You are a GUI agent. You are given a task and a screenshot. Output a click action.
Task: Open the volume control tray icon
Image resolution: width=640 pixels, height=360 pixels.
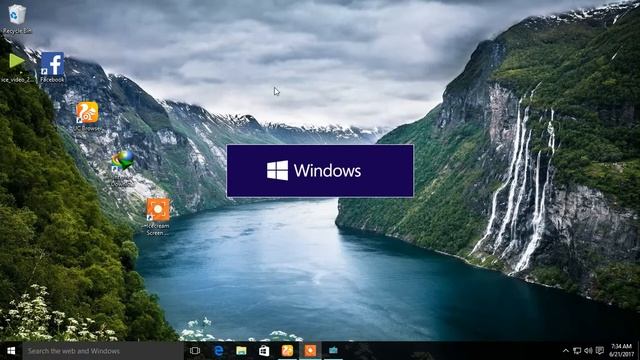[588, 351]
